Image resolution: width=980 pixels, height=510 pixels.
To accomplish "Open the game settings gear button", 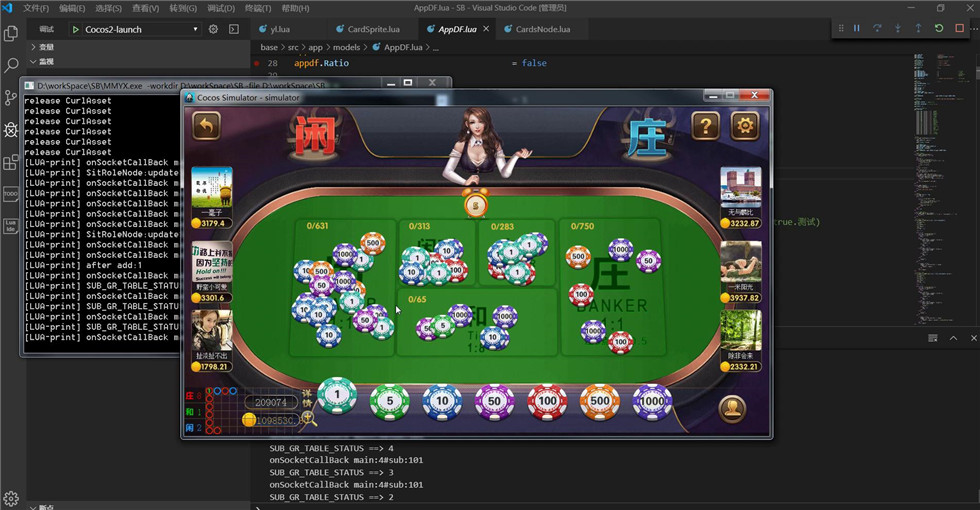I will point(745,126).
